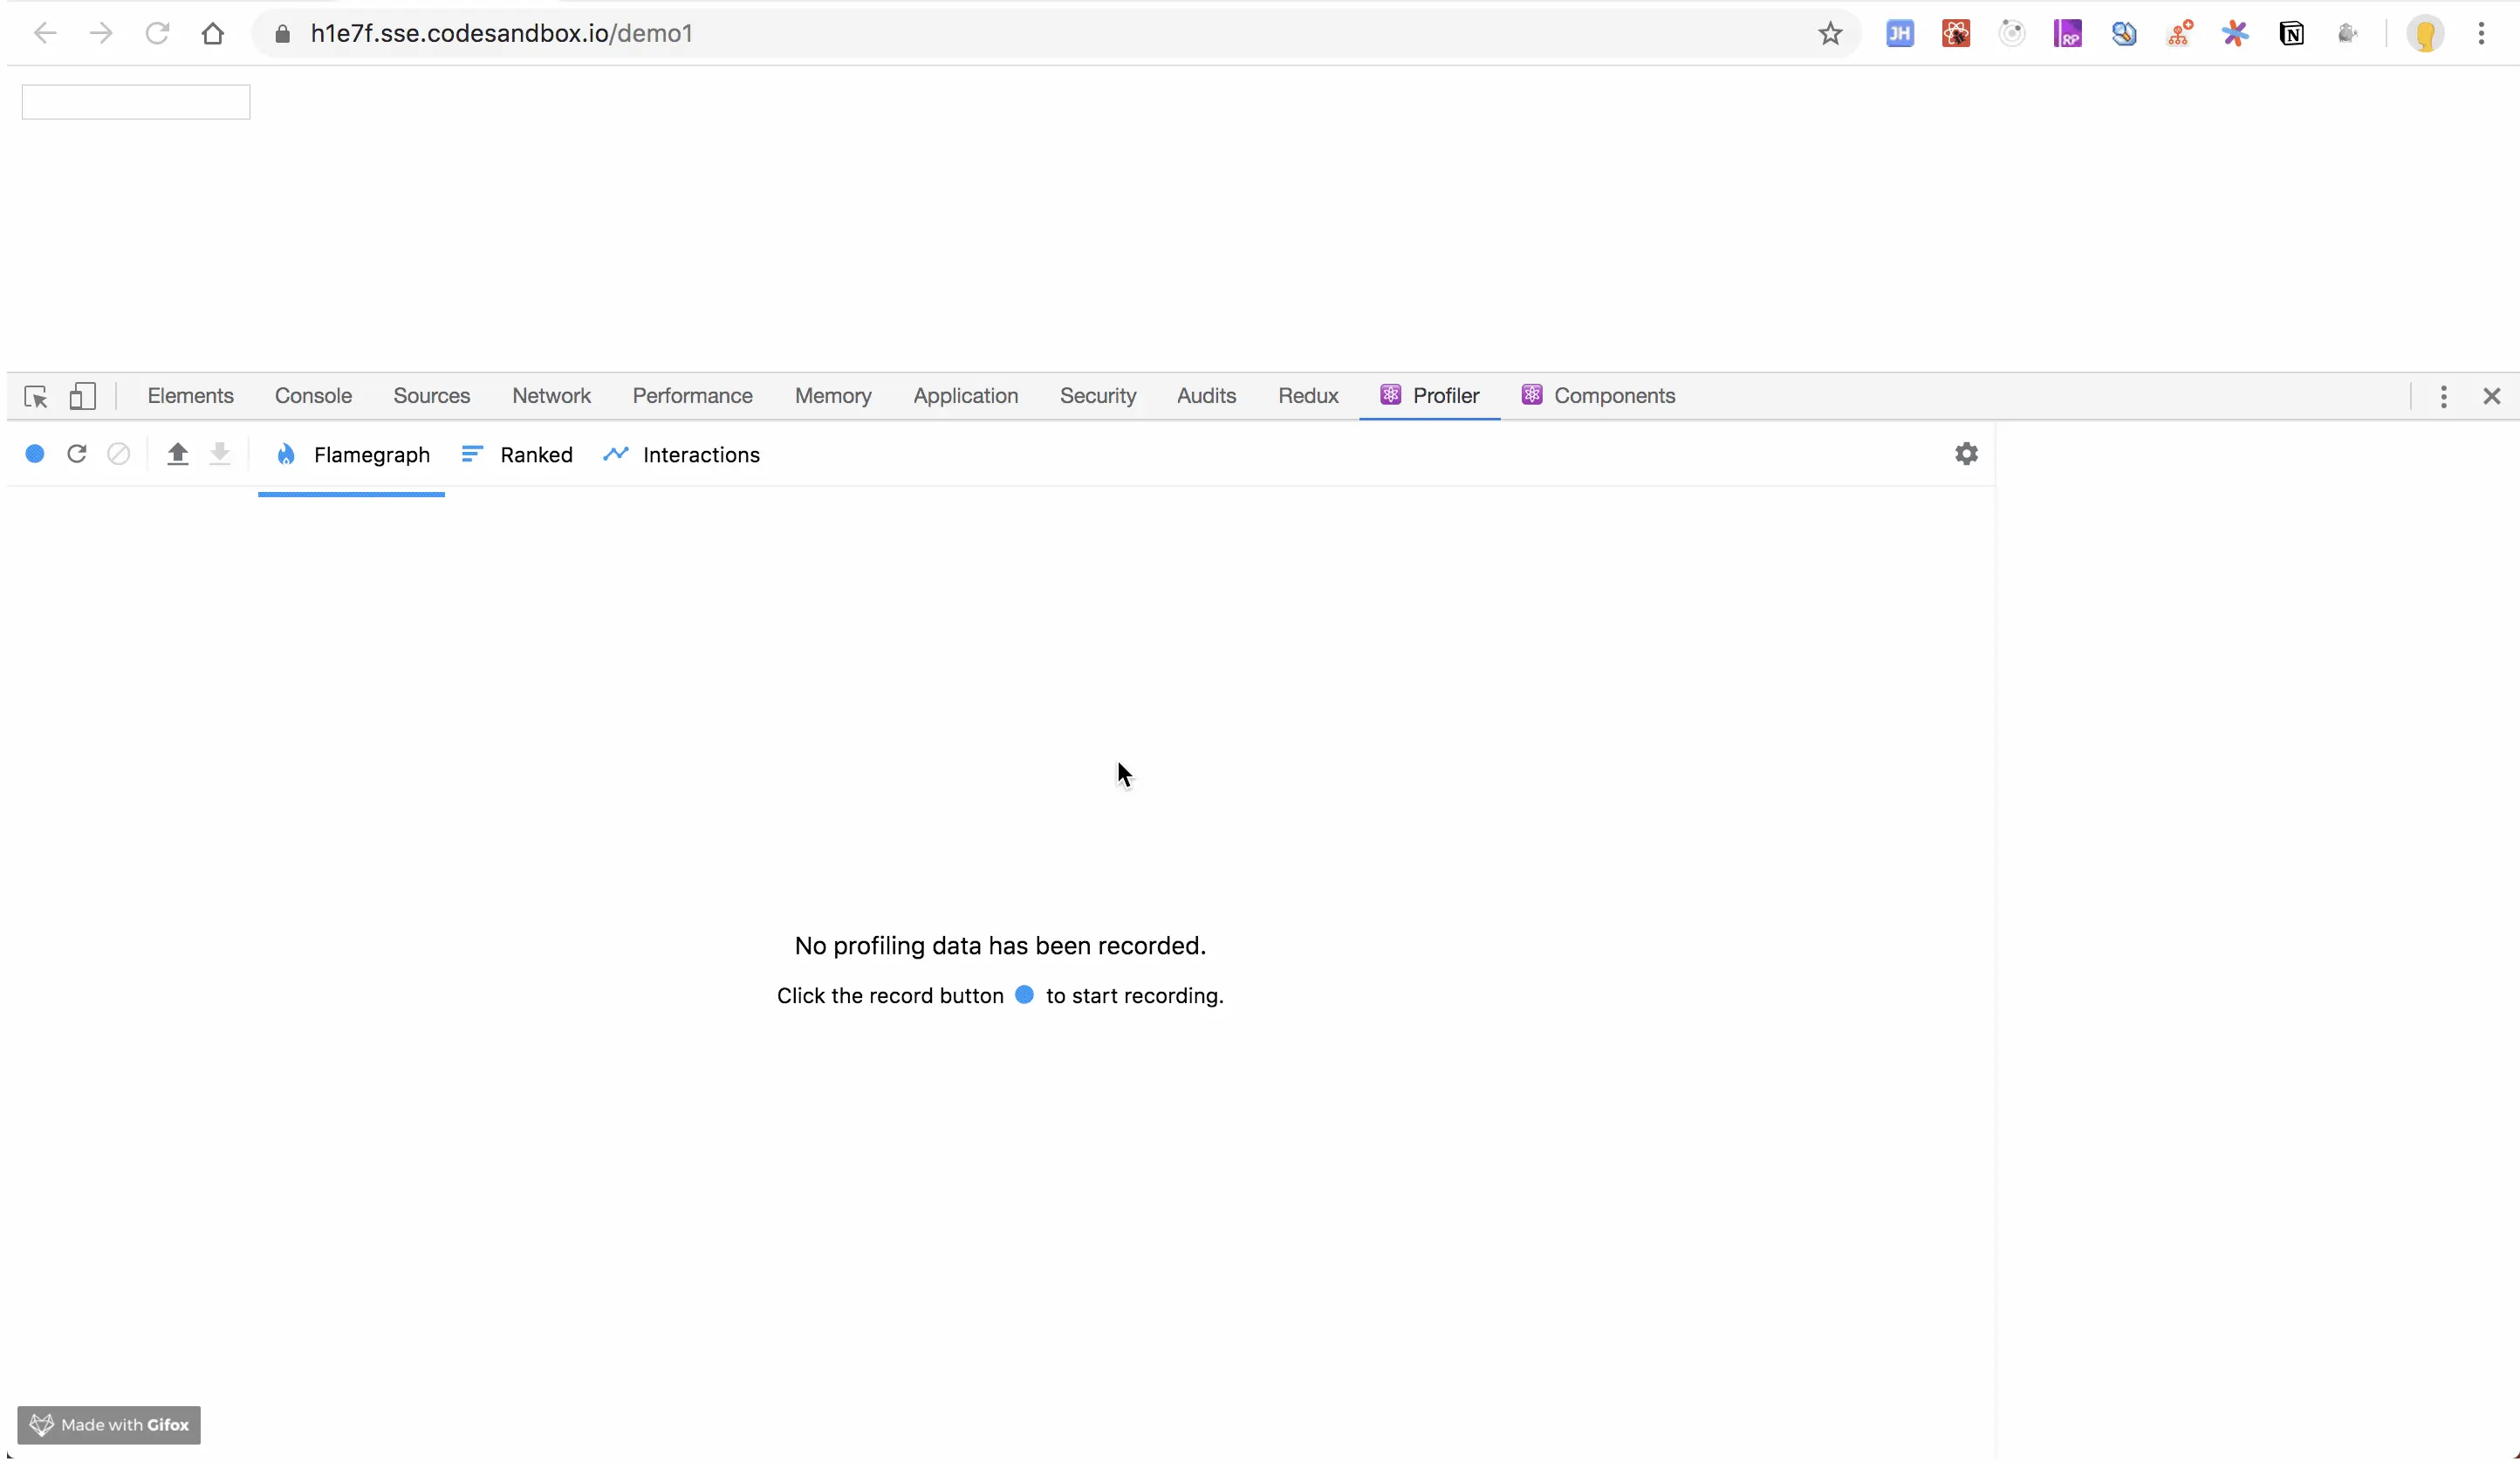Toggle the device toolbar icon
Screen dimensions: 2520x1462
(83, 396)
